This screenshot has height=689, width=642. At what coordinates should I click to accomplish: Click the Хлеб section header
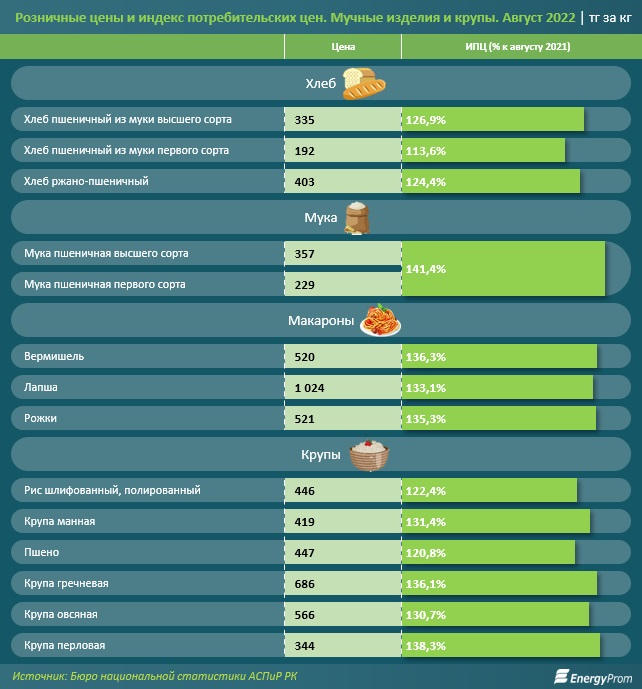tap(321, 83)
